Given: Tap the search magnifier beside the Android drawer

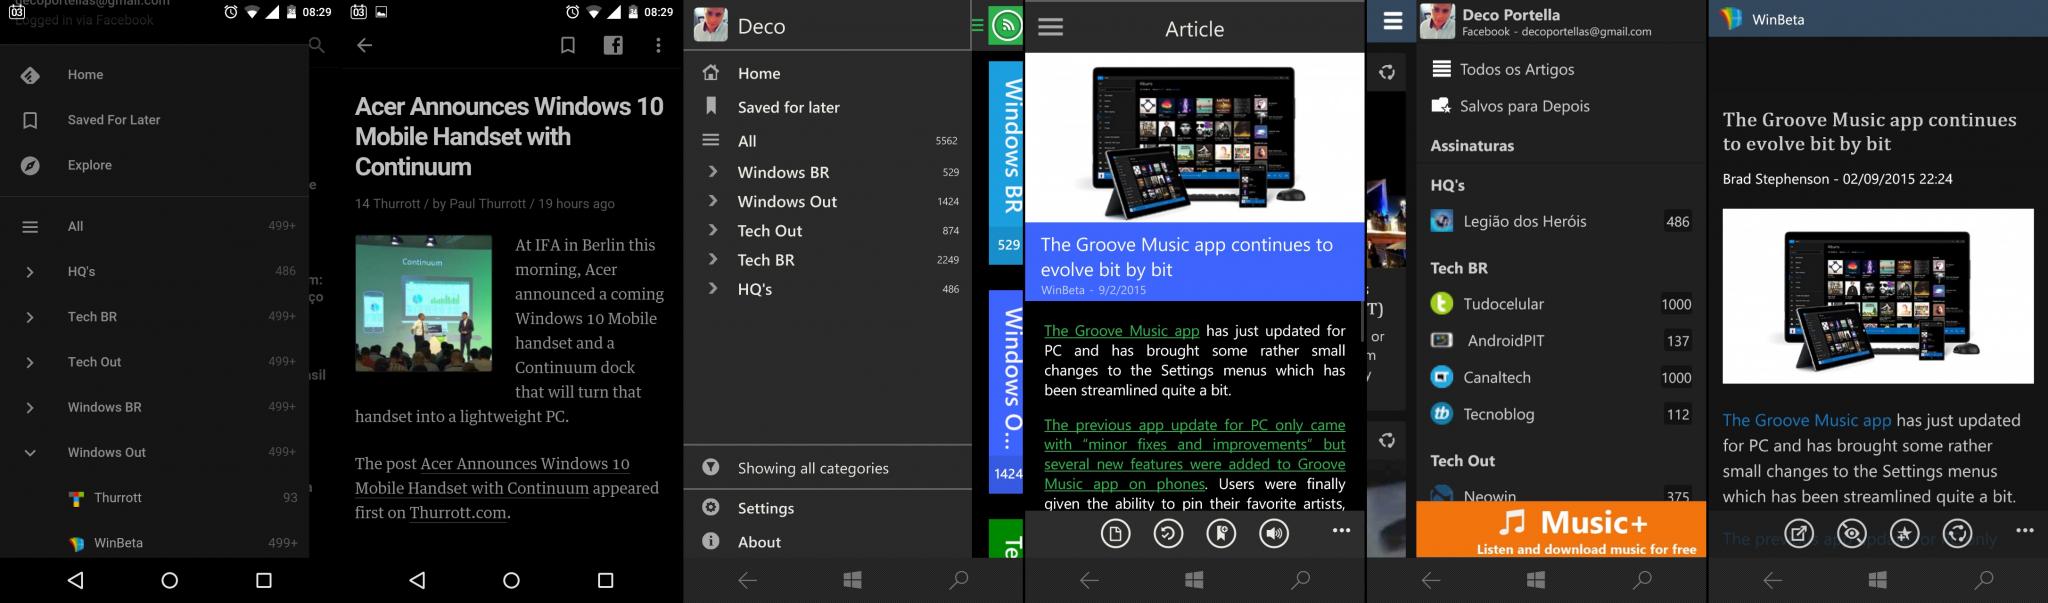Looking at the screenshot, I should [x=317, y=45].
